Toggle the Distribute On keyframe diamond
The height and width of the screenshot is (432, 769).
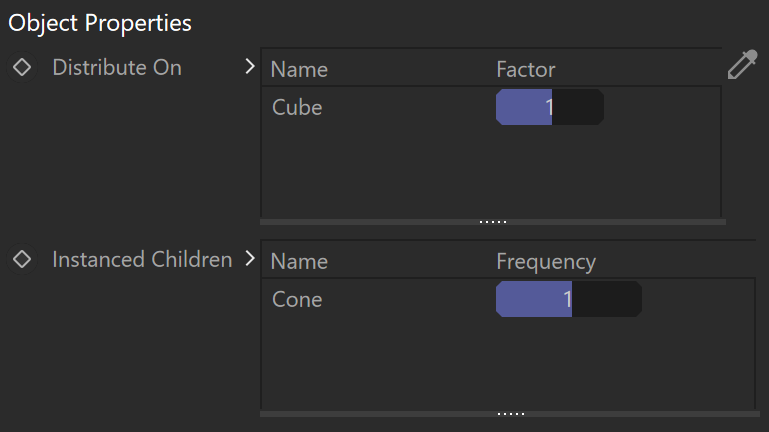point(22,67)
